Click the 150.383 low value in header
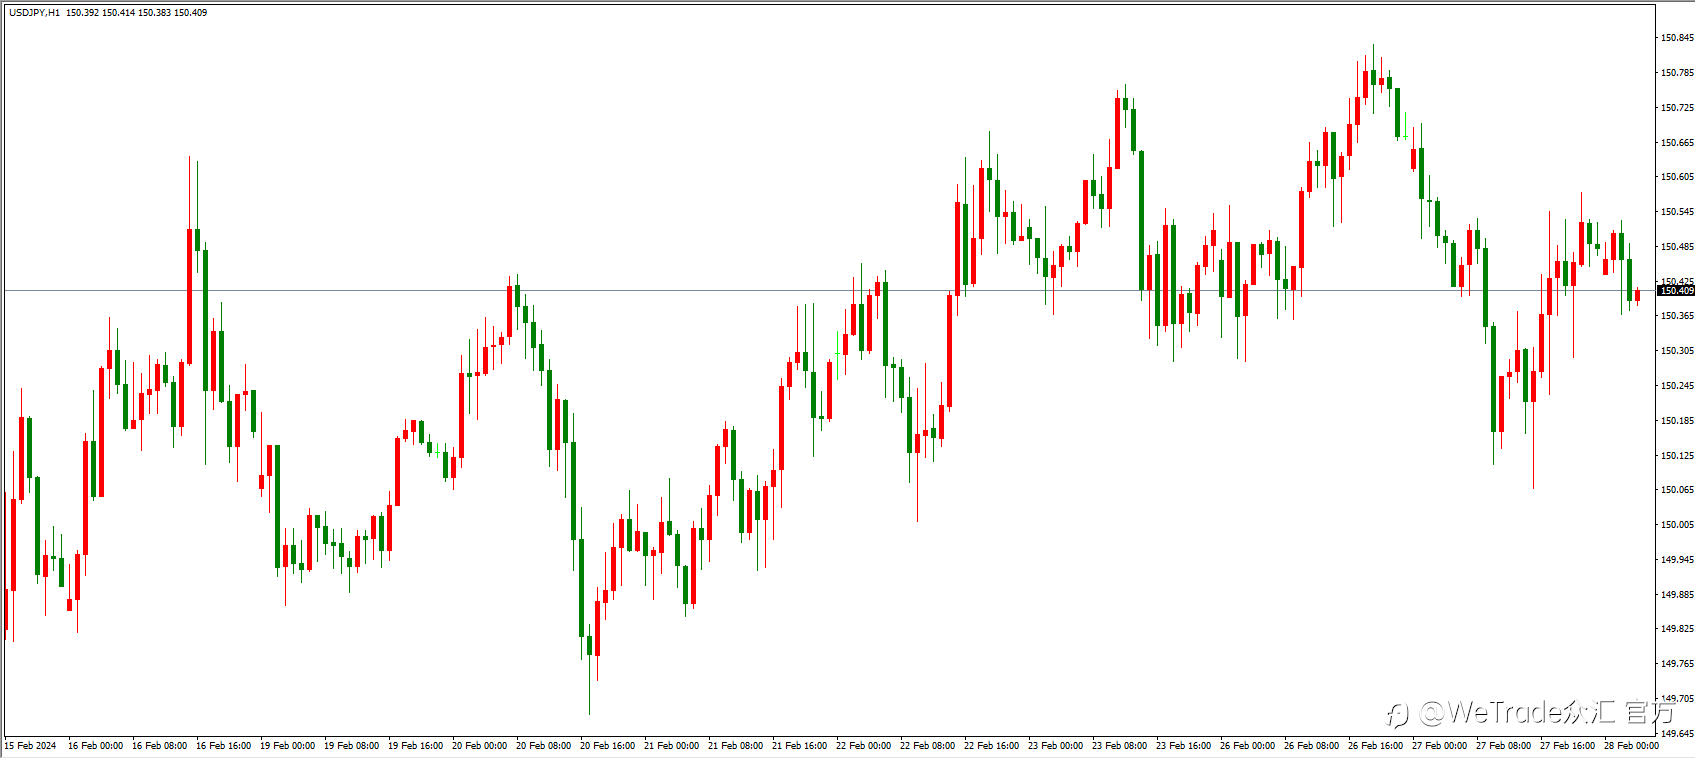Viewport: 1695px width, 759px height. [x=154, y=13]
